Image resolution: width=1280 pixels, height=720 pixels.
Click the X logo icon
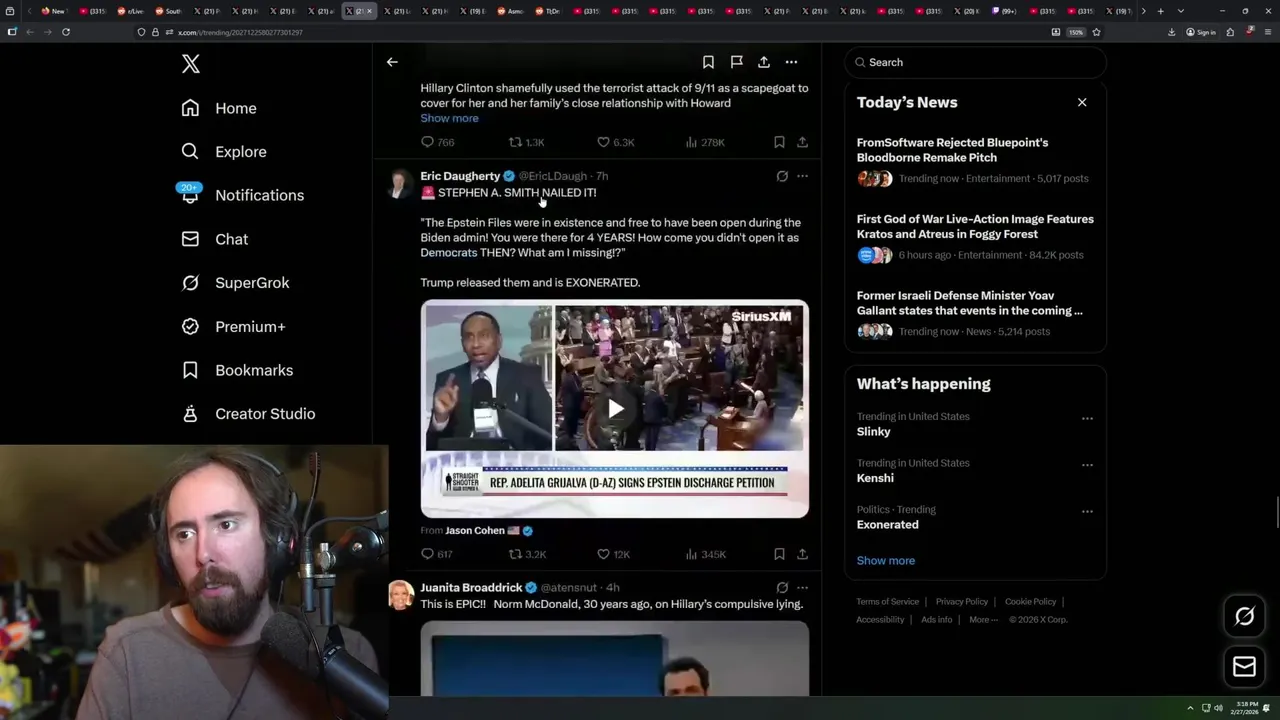tap(191, 64)
